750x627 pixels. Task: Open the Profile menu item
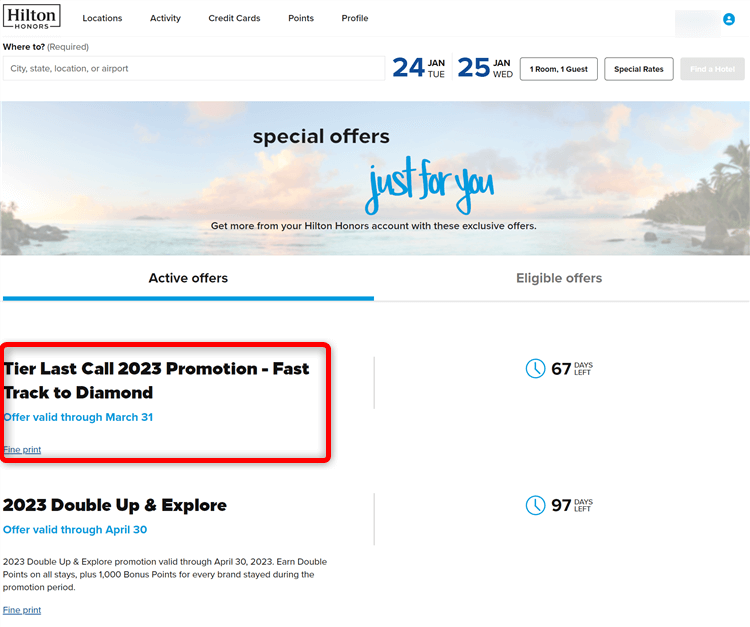point(355,18)
